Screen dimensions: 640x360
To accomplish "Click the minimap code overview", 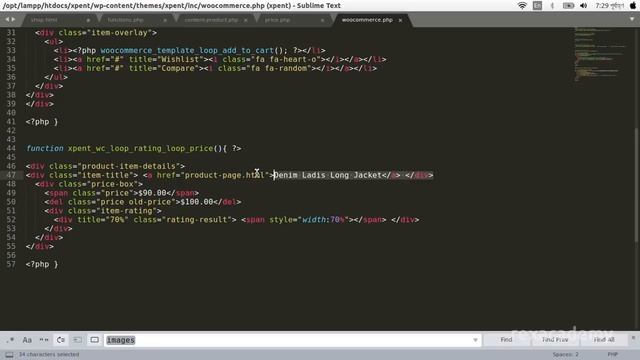I will point(600,53).
